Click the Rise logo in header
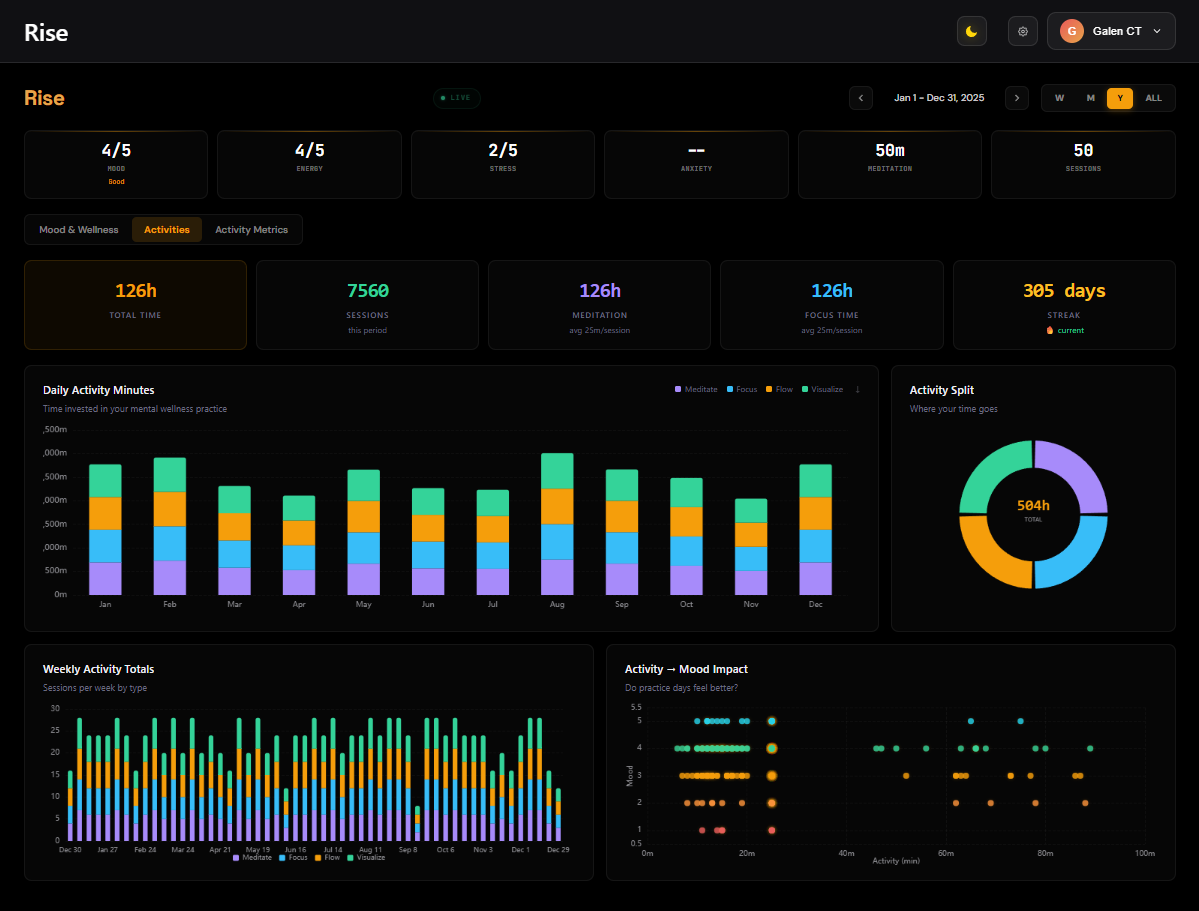This screenshot has height=911, width=1199. [46, 32]
